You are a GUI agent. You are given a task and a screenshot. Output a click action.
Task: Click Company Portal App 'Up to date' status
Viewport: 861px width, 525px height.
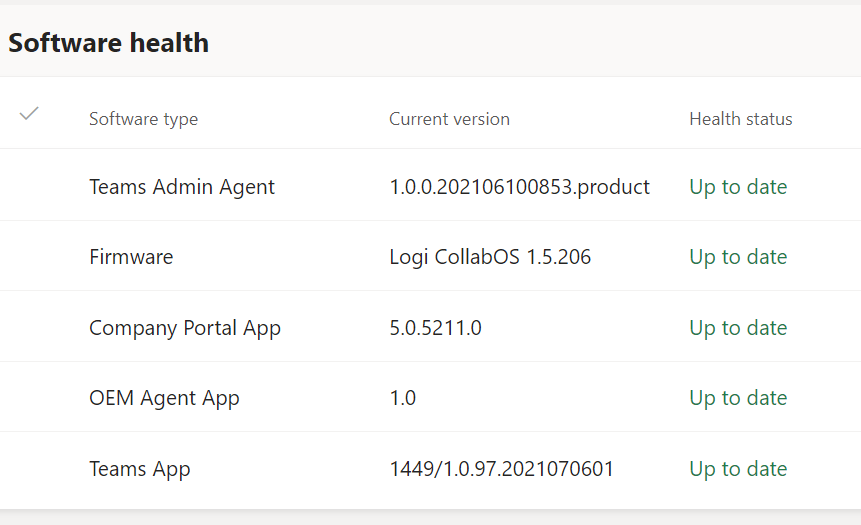(738, 328)
